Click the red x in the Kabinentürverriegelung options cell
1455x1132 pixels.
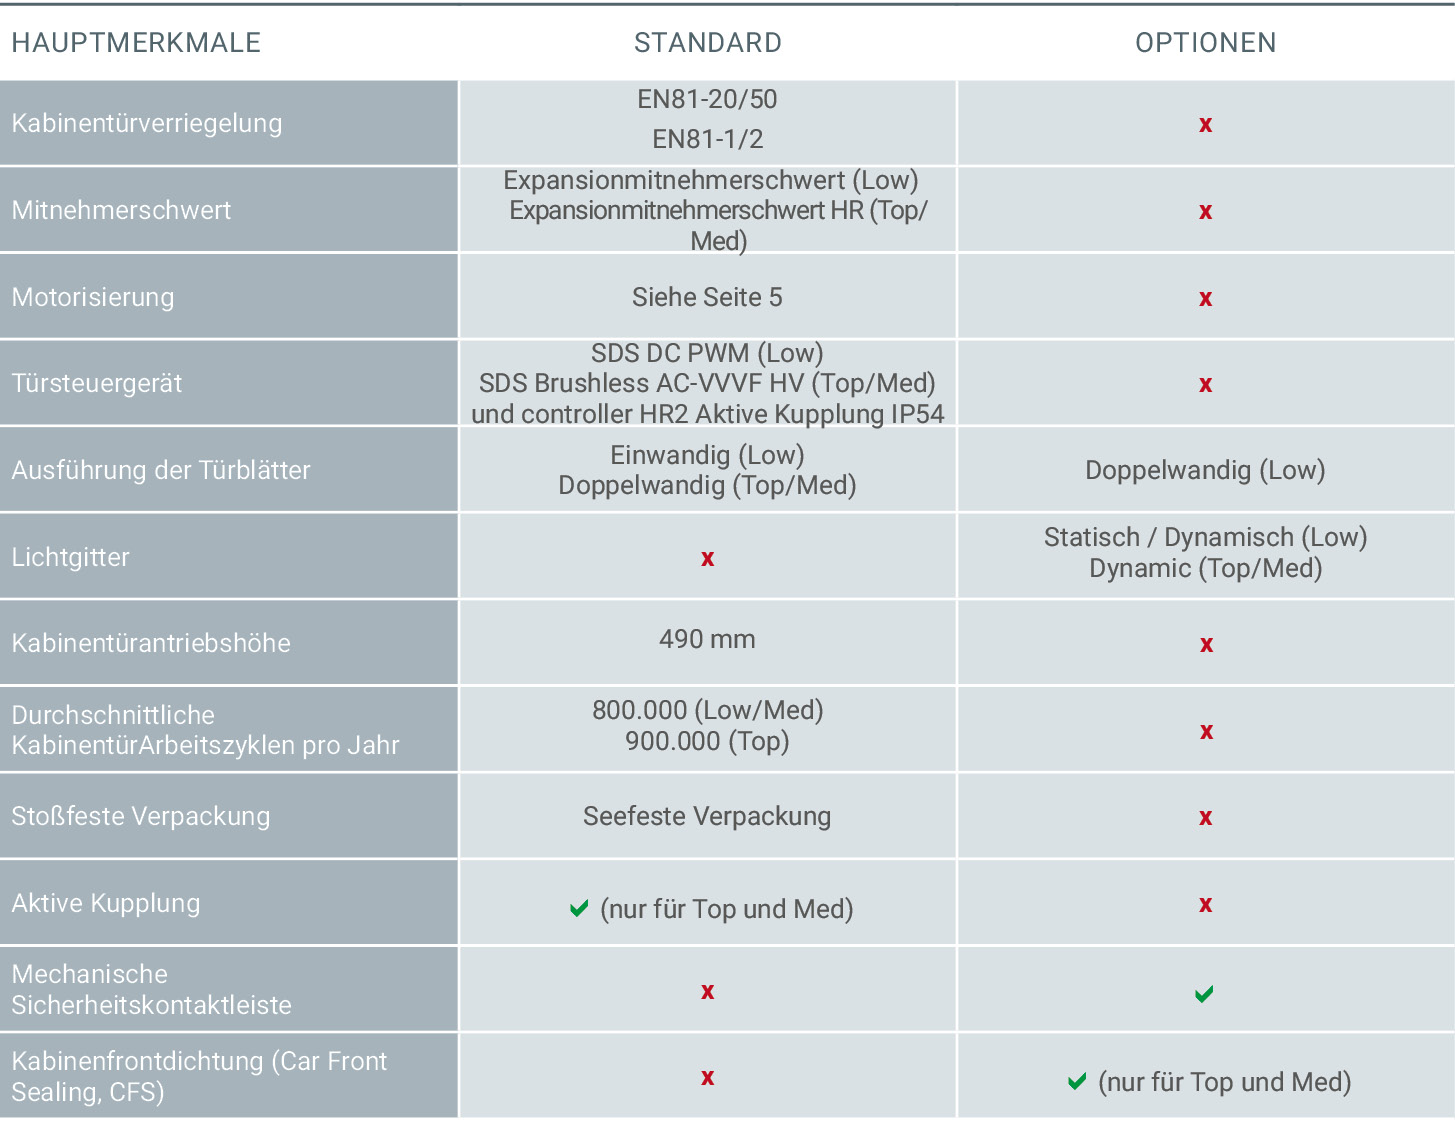pos(1205,125)
